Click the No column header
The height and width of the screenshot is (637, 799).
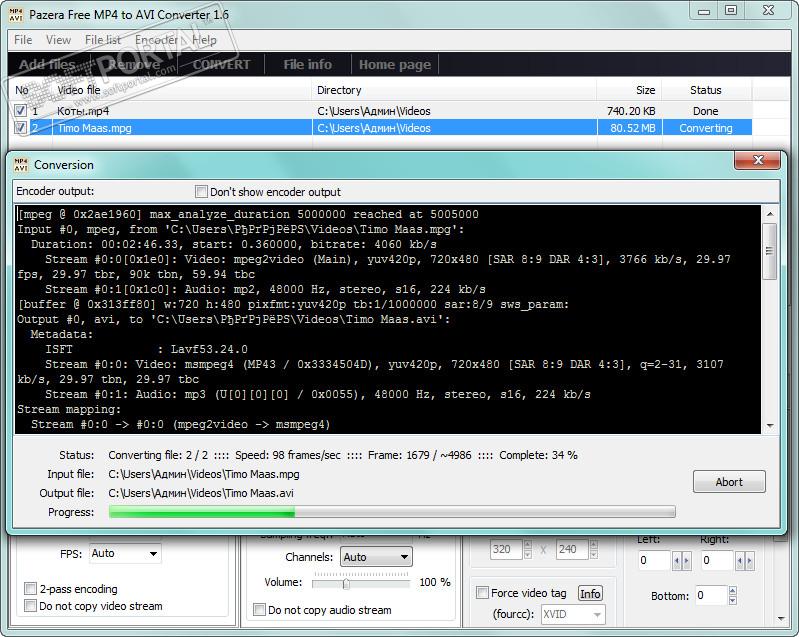[31, 90]
